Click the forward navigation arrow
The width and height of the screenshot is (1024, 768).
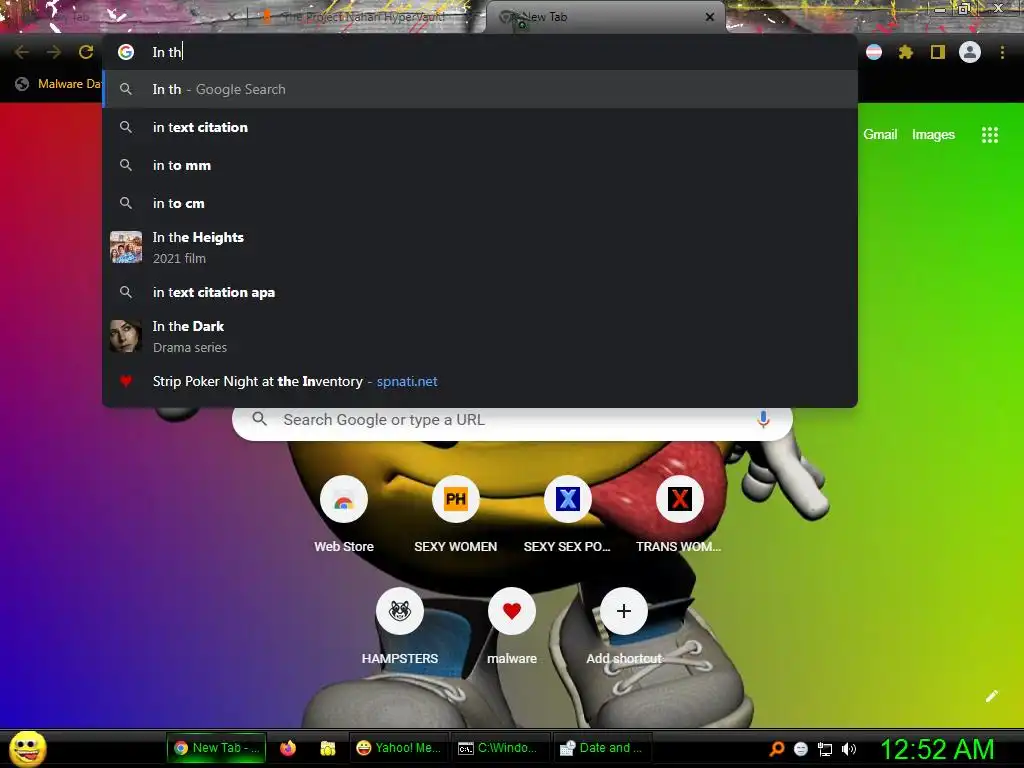54,52
